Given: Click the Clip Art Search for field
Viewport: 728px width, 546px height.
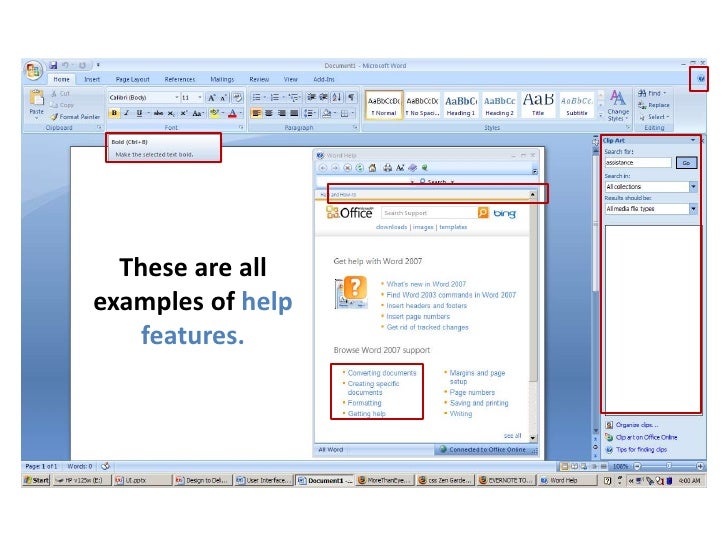Looking at the screenshot, I should coord(638,162).
